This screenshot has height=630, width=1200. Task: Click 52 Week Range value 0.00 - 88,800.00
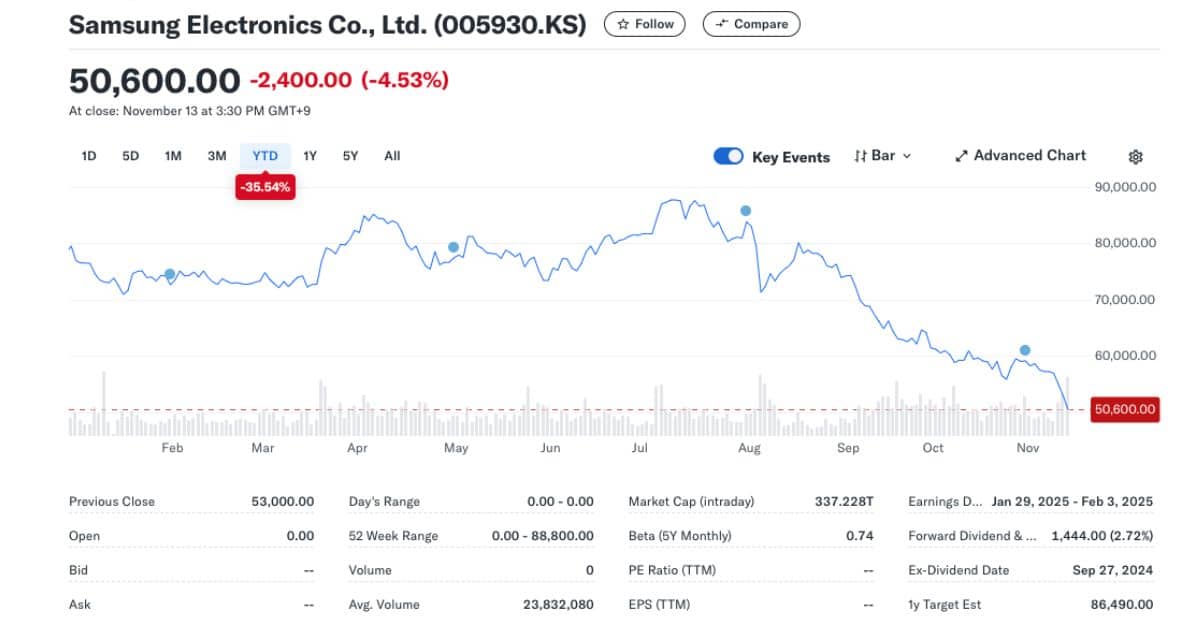click(543, 536)
